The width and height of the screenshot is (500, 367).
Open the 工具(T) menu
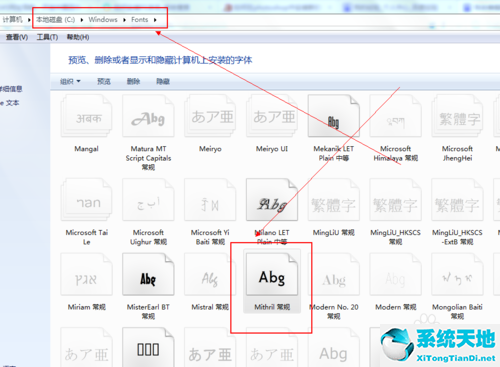[x=47, y=37]
